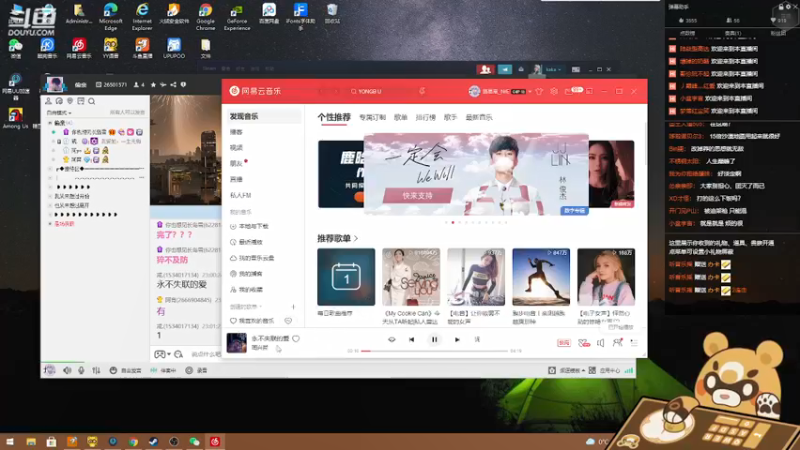Open NetEase Cloud Music settings gear

[554, 91]
